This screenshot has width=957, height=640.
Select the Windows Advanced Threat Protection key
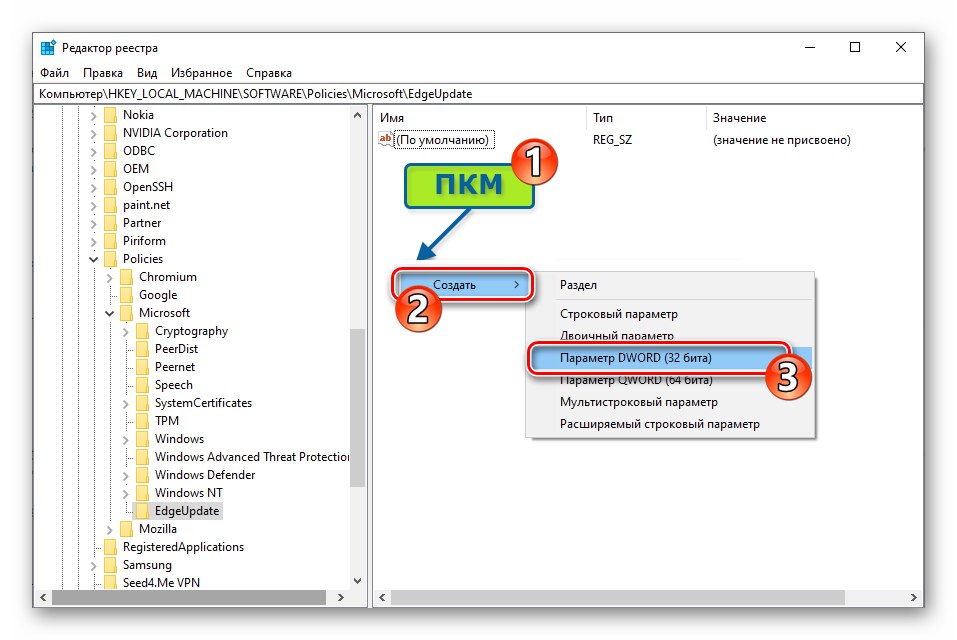click(x=252, y=457)
